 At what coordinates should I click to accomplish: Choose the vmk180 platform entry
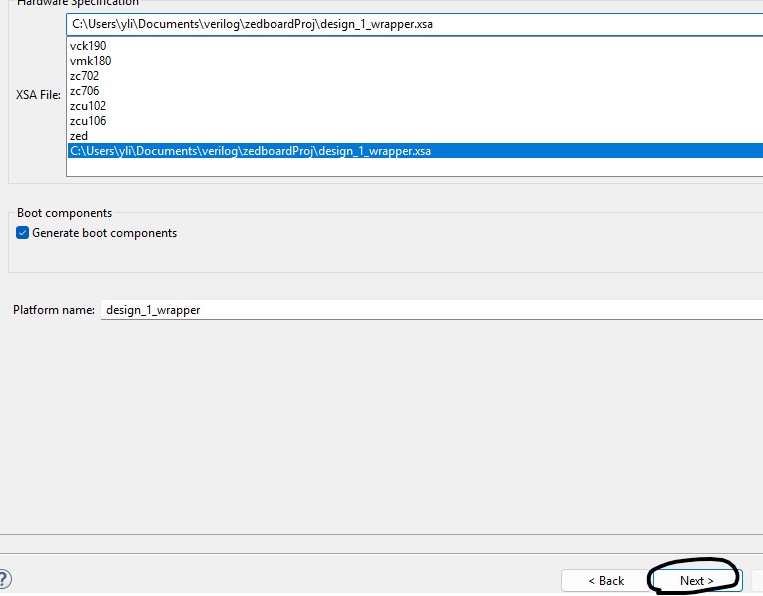[x=89, y=61]
